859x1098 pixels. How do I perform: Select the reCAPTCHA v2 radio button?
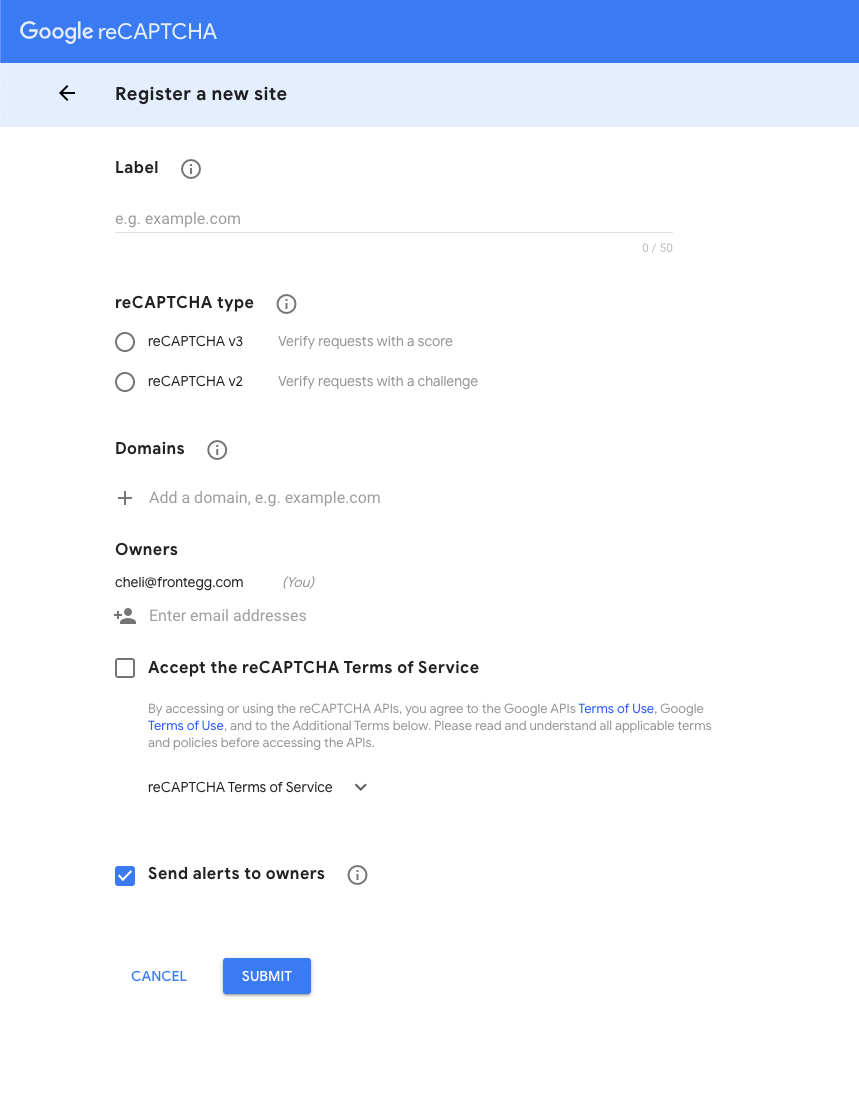pos(125,382)
